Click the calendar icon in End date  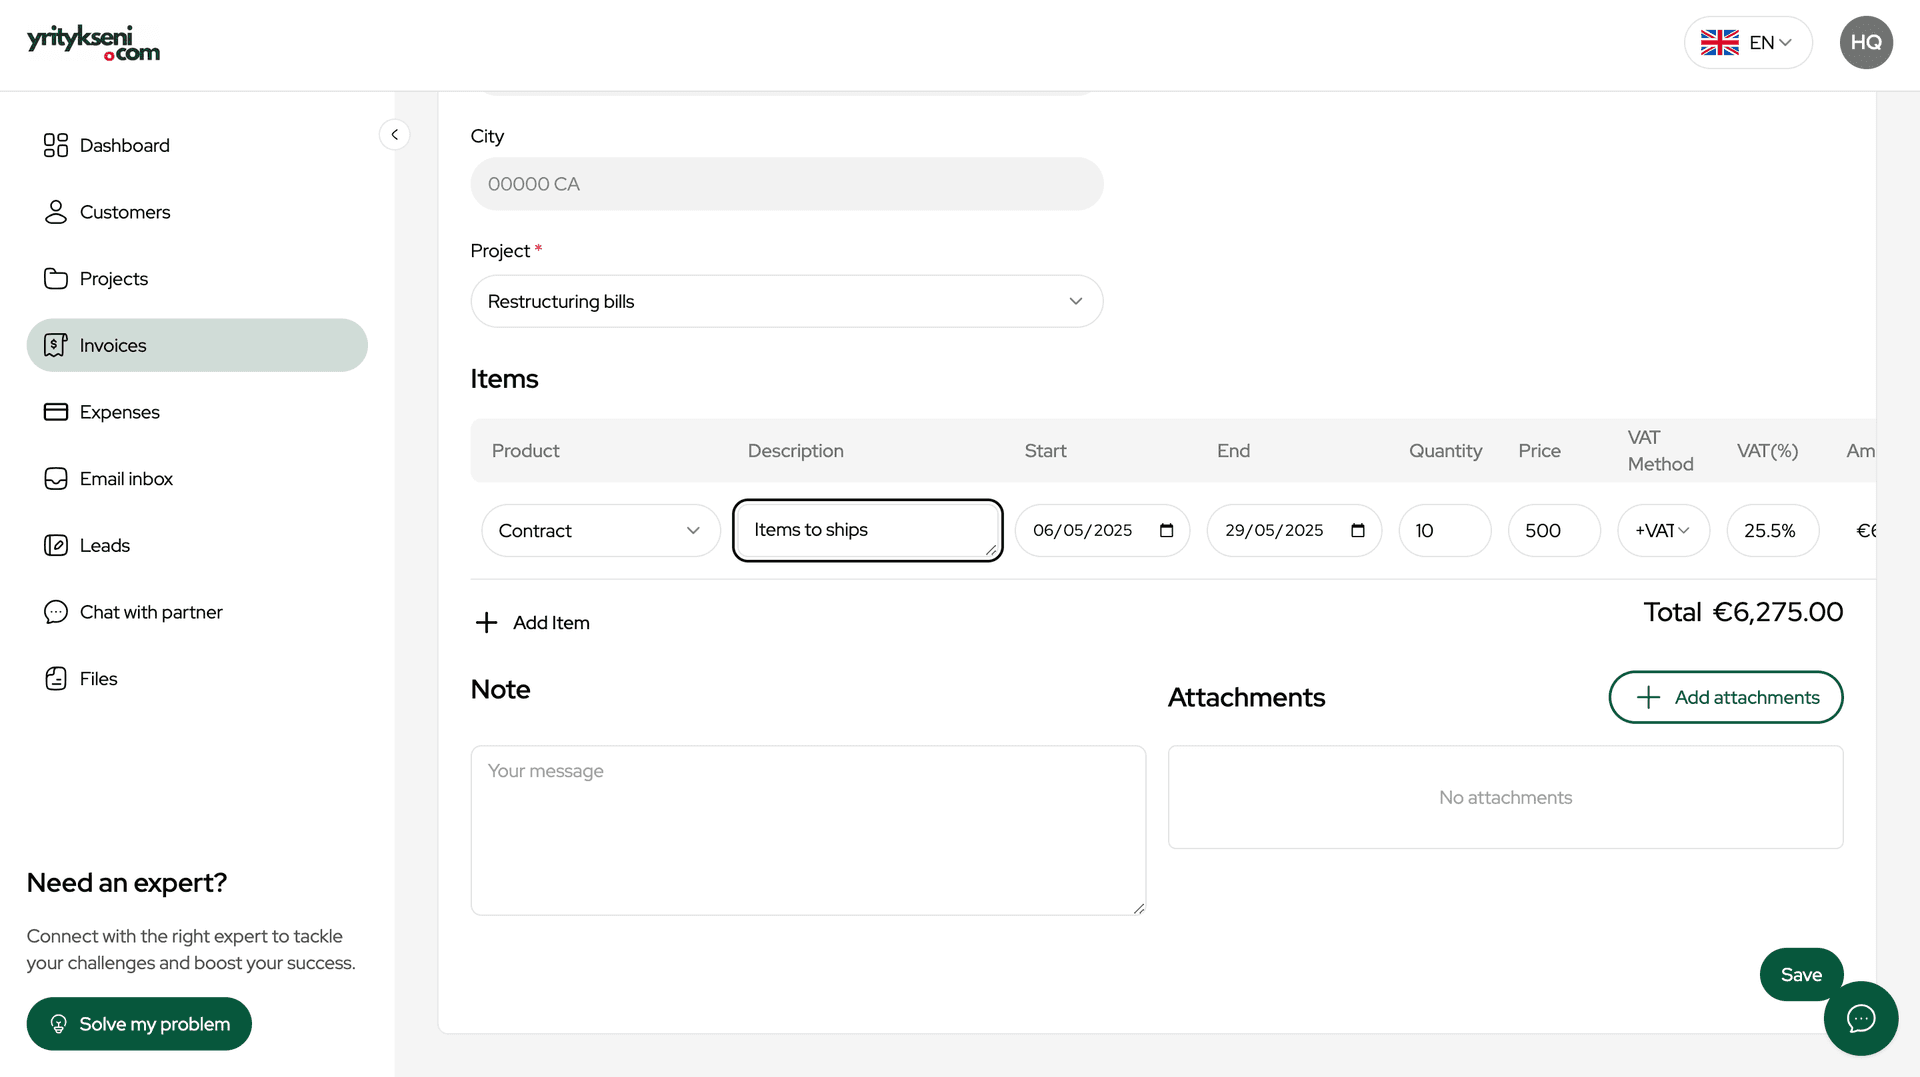[1357, 531]
